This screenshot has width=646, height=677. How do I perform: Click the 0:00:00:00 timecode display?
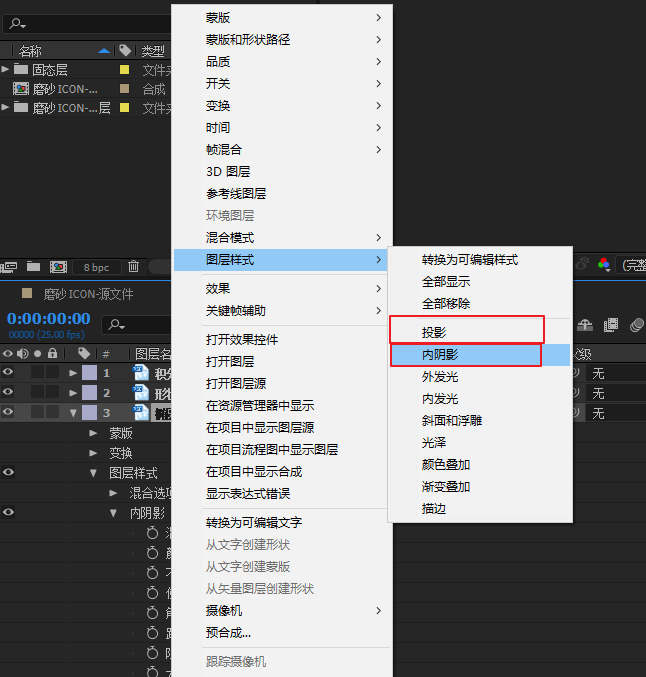pyautogui.click(x=49, y=319)
